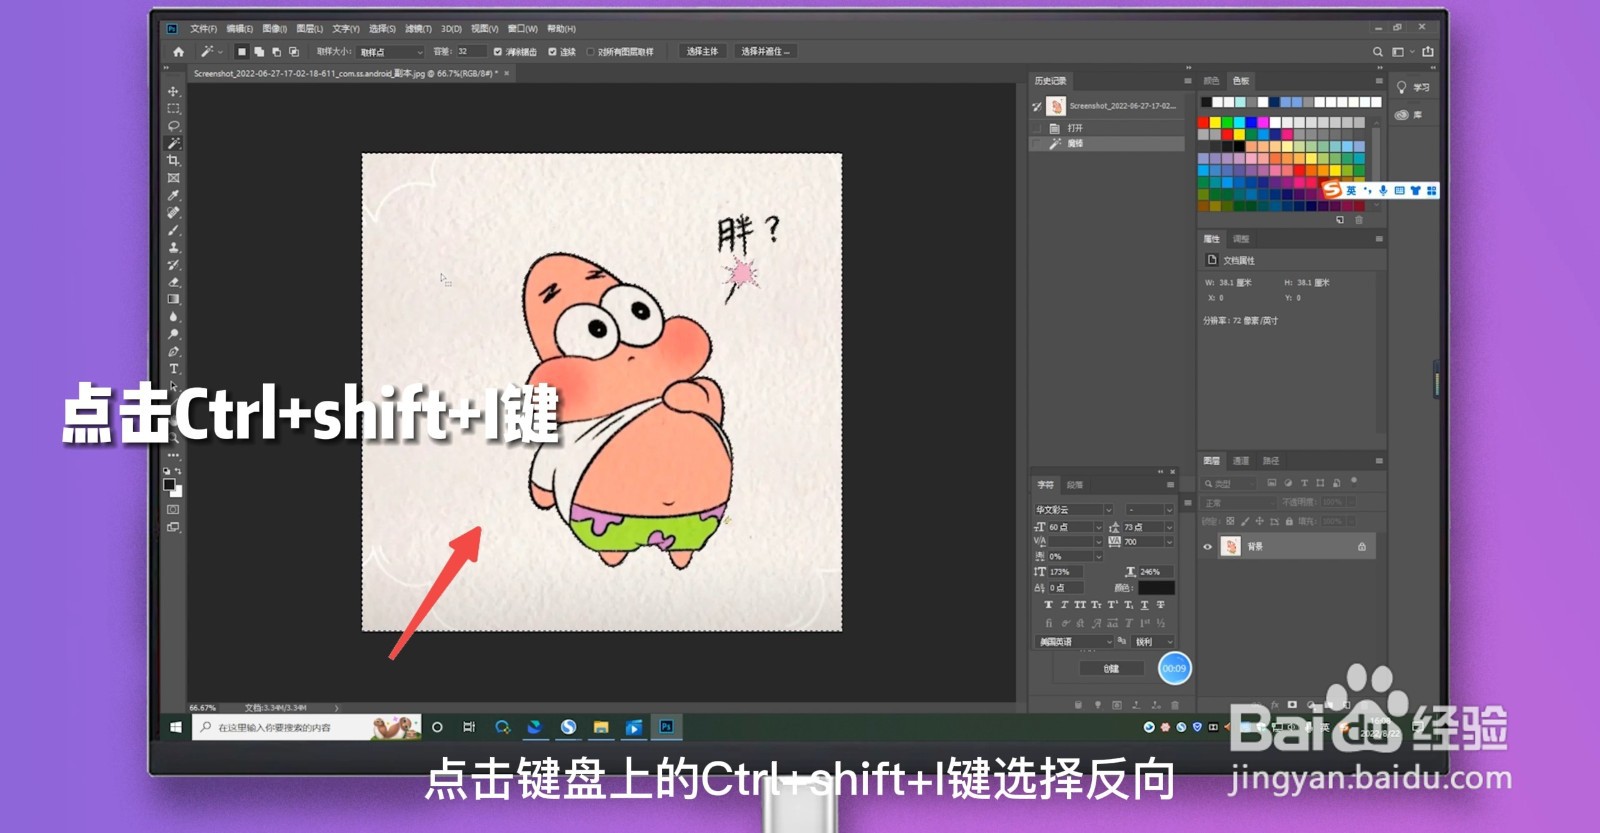The height and width of the screenshot is (833, 1600).
Task: Click foreground color swatch in toolbox
Action: coord(169,485)
